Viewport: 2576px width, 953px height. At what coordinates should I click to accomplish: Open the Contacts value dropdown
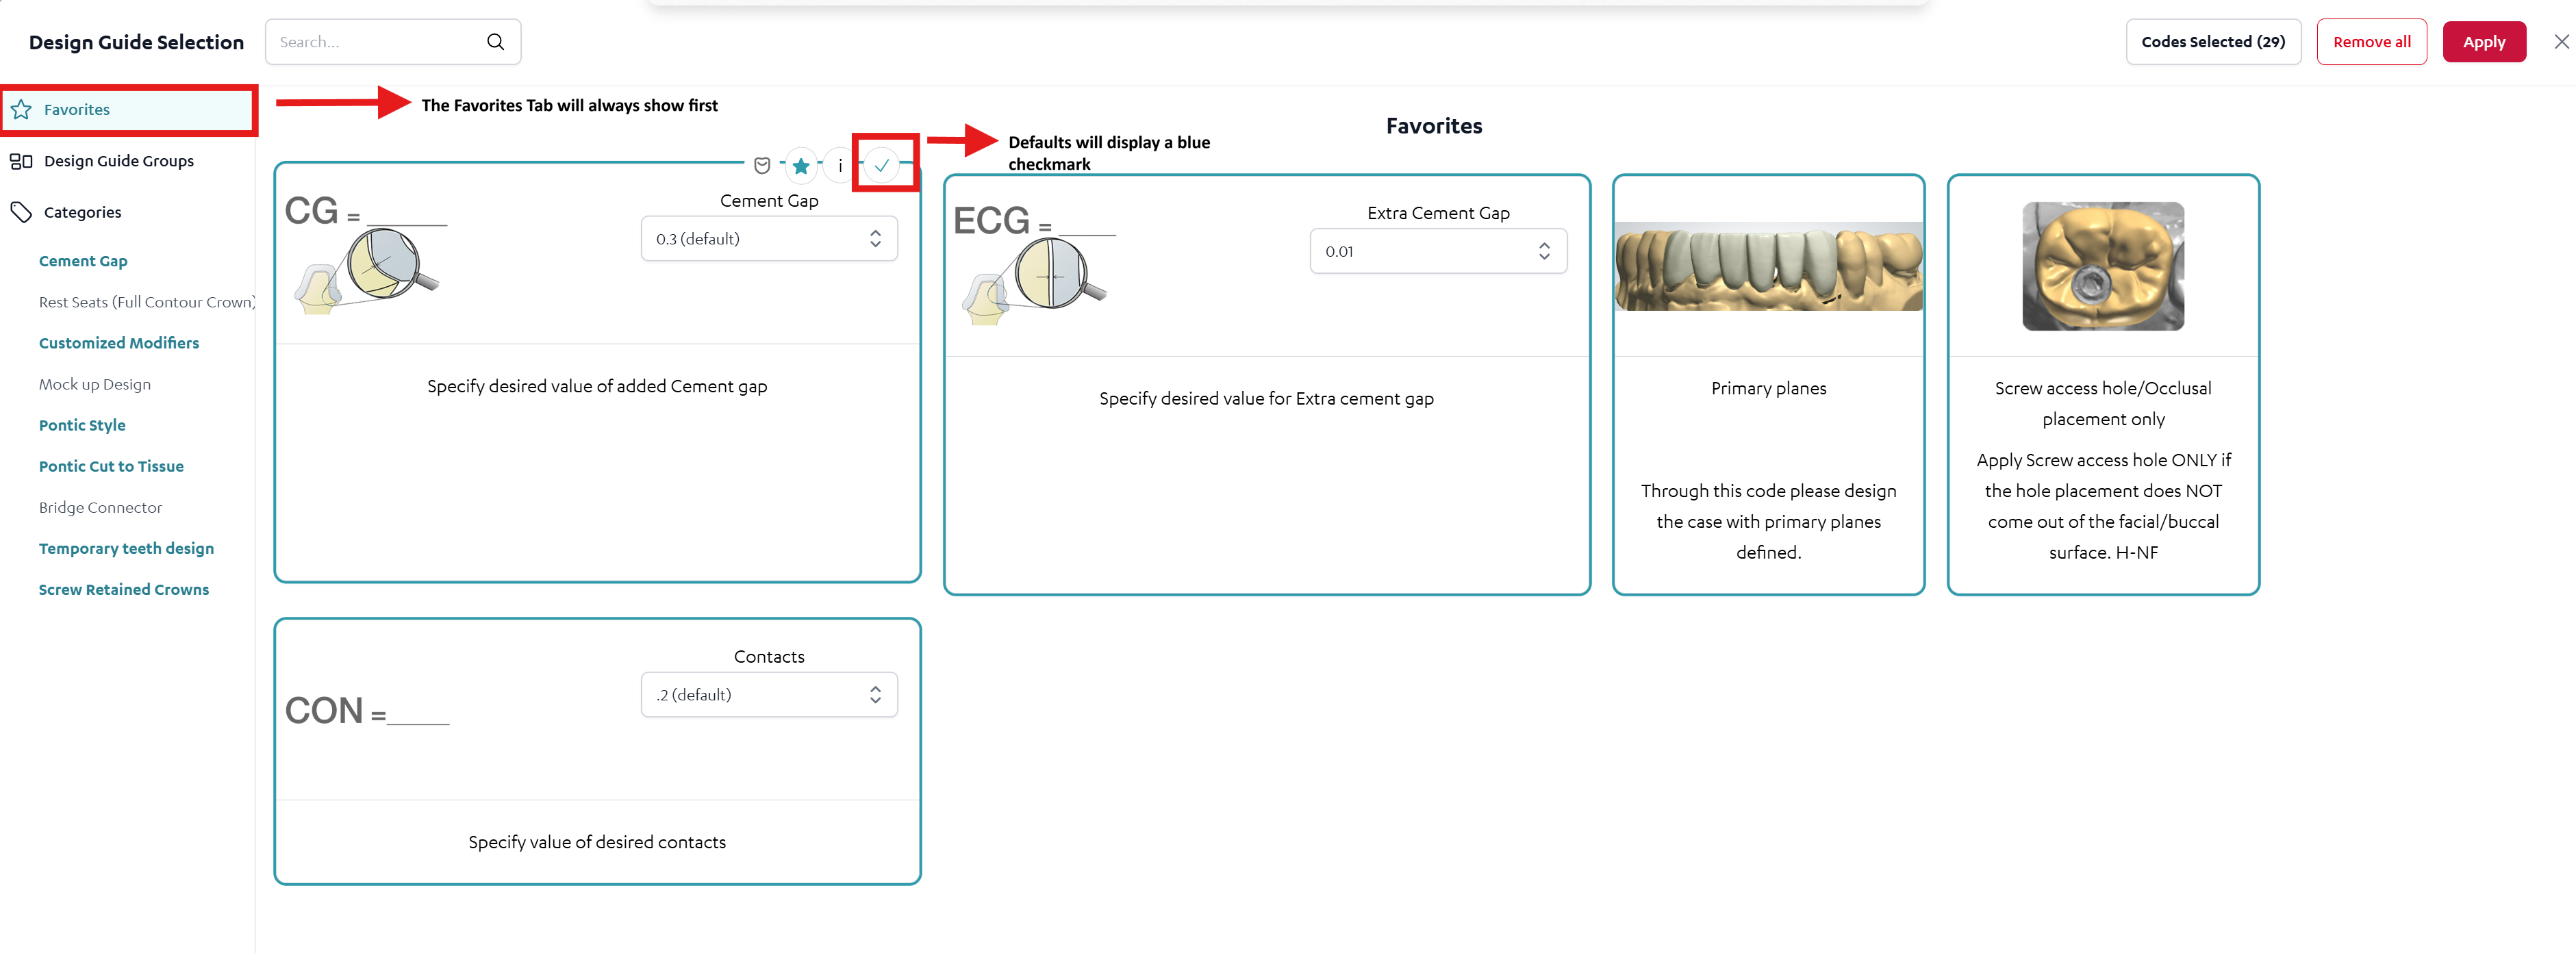(x=769, y=695)
